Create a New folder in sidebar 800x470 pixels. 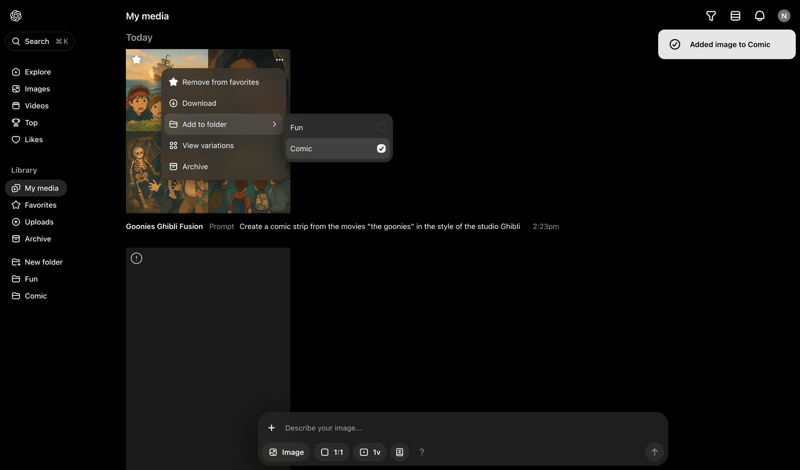[x=37, y=262]
